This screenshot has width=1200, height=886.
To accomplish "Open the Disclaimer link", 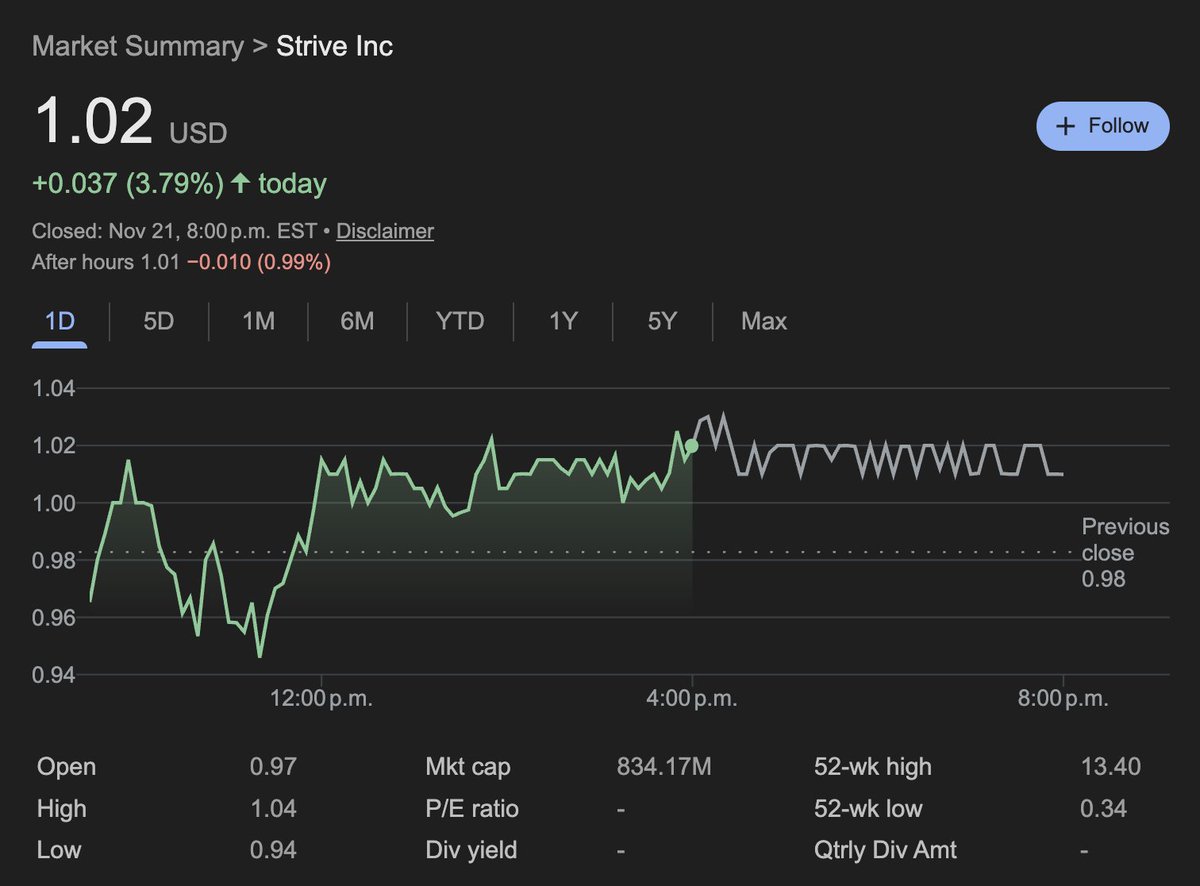I will click(385, 231).
